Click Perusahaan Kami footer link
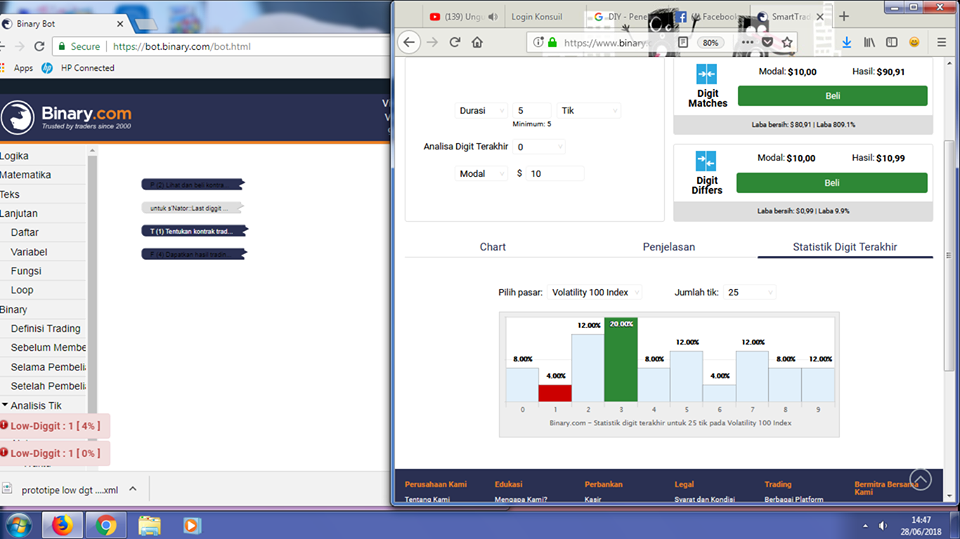This screenshot has width=960, height=539. [435, 484]
